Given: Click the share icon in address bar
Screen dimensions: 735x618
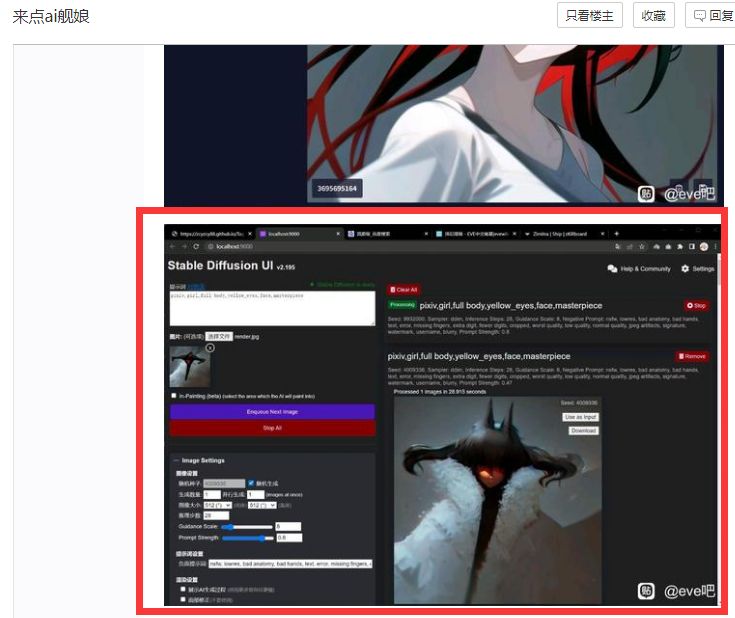Looking at the screenshot, I should 630,247.
